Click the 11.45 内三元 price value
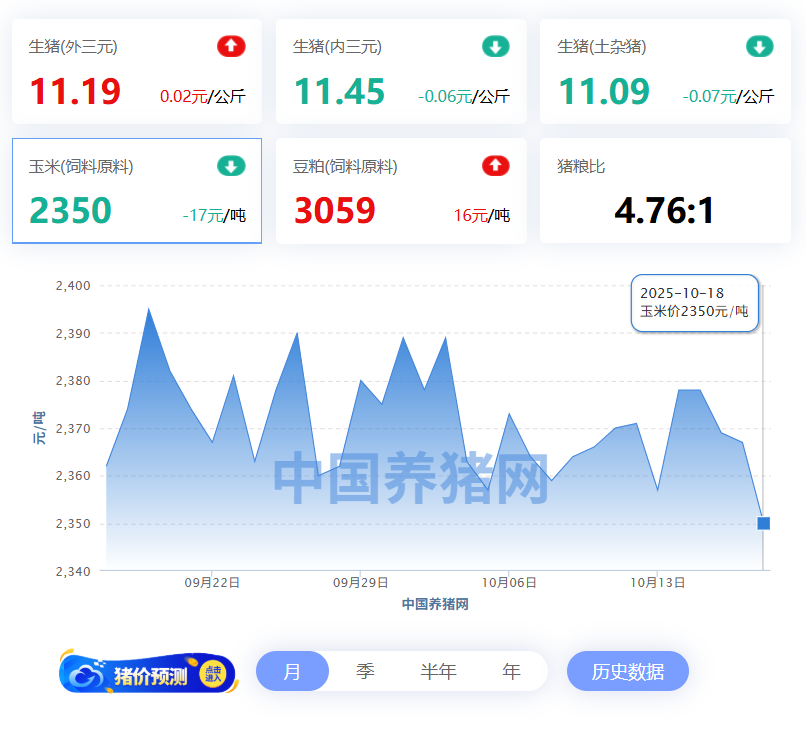Viewport: 806px width, 739px height. (x=339, y=92)
